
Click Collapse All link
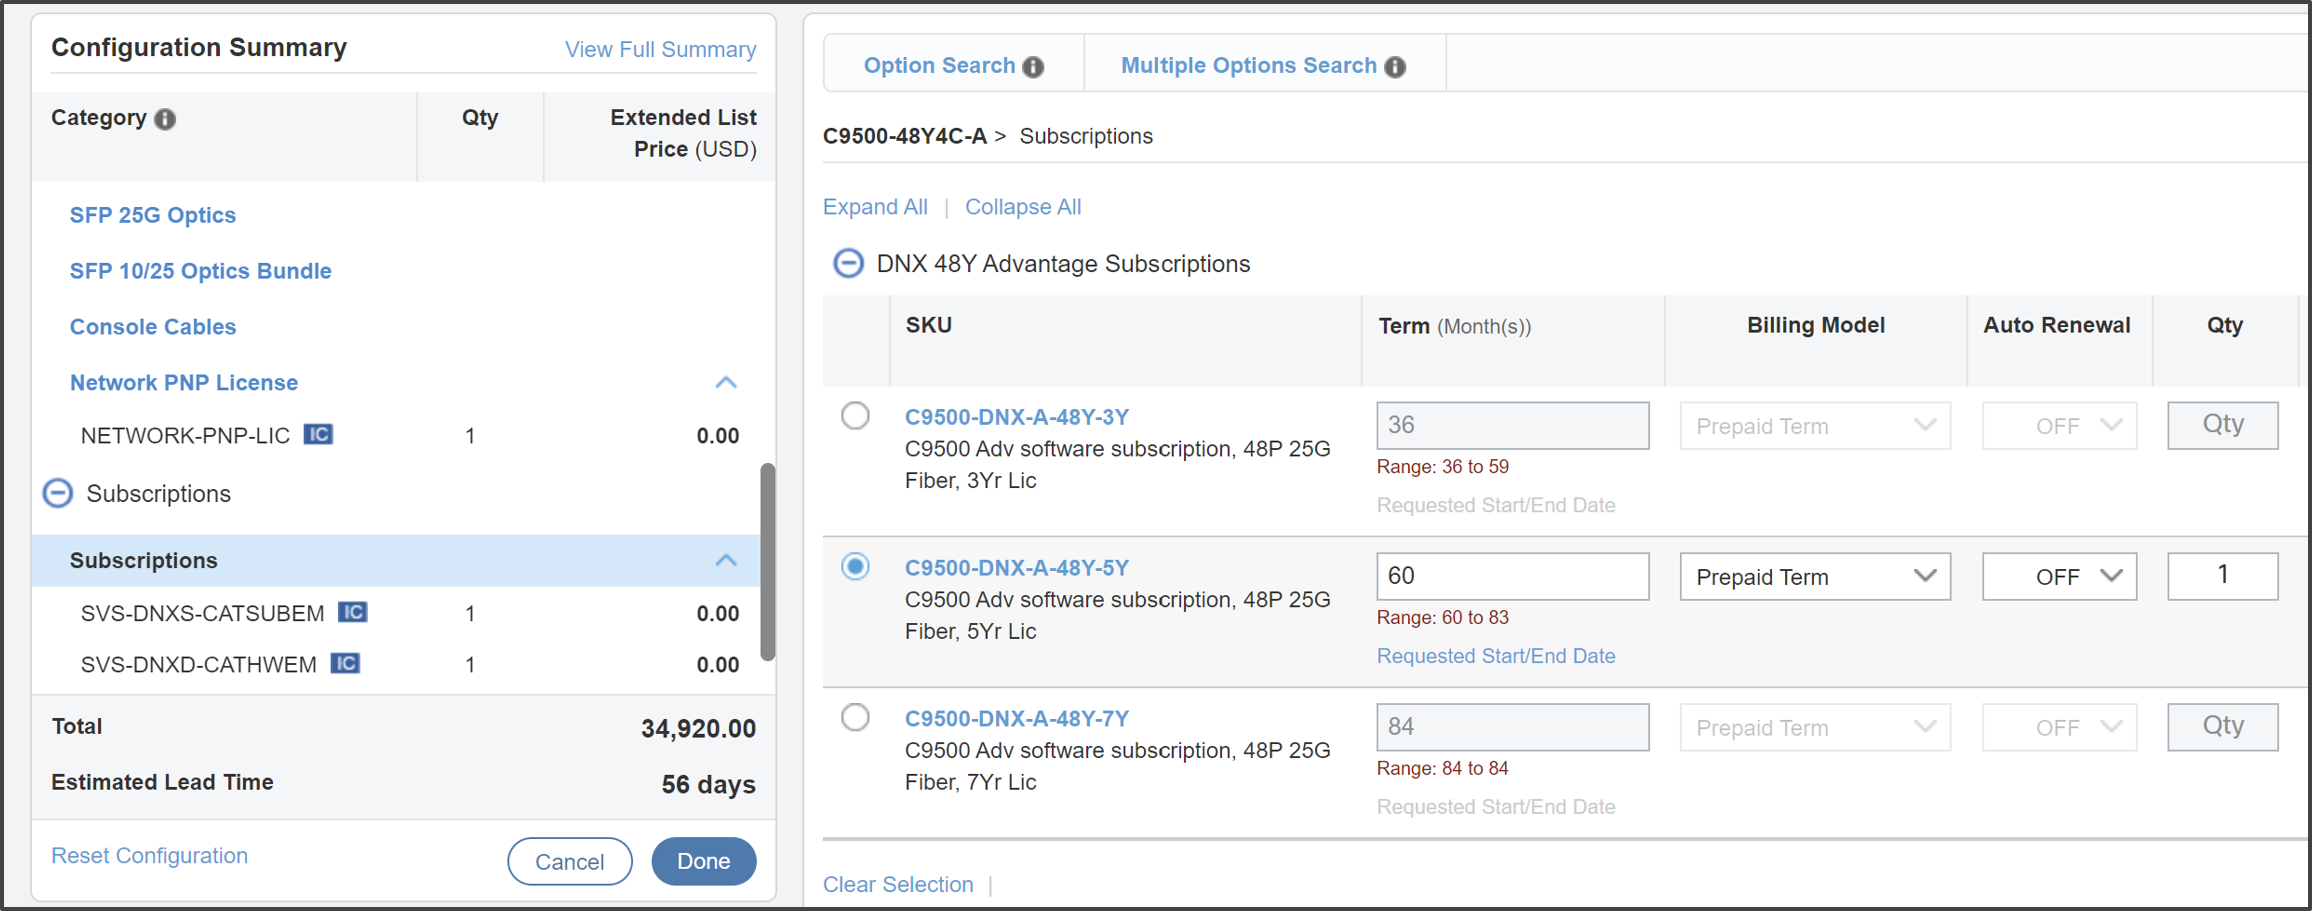point(1023,207)
